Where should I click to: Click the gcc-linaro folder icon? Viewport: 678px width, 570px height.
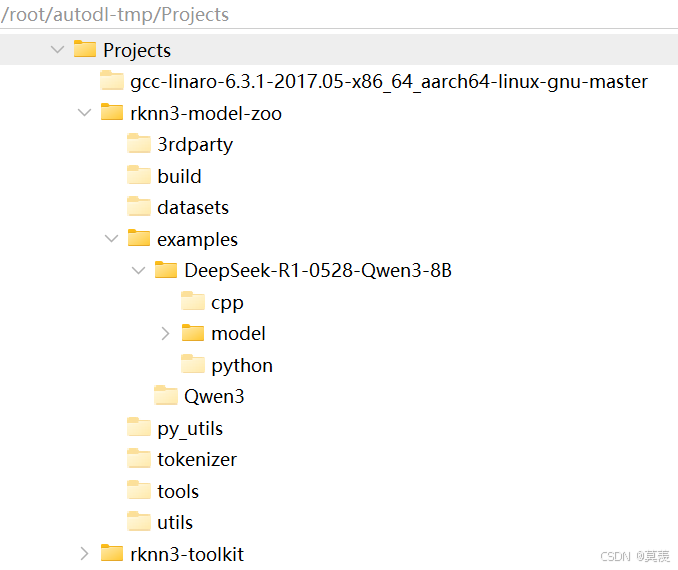click(112, 80)
